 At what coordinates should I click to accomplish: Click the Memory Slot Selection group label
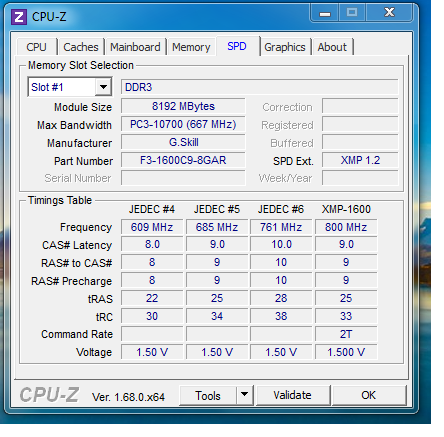(81, 65)
